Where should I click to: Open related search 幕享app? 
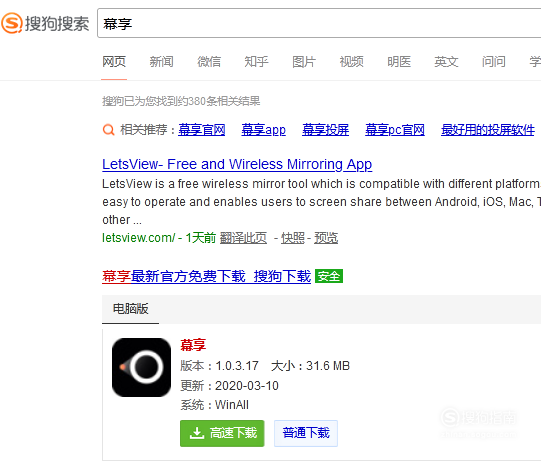tap(264, 130)
